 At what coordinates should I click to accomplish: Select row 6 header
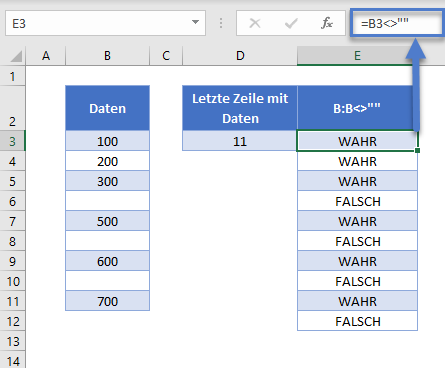coord(12,201)
